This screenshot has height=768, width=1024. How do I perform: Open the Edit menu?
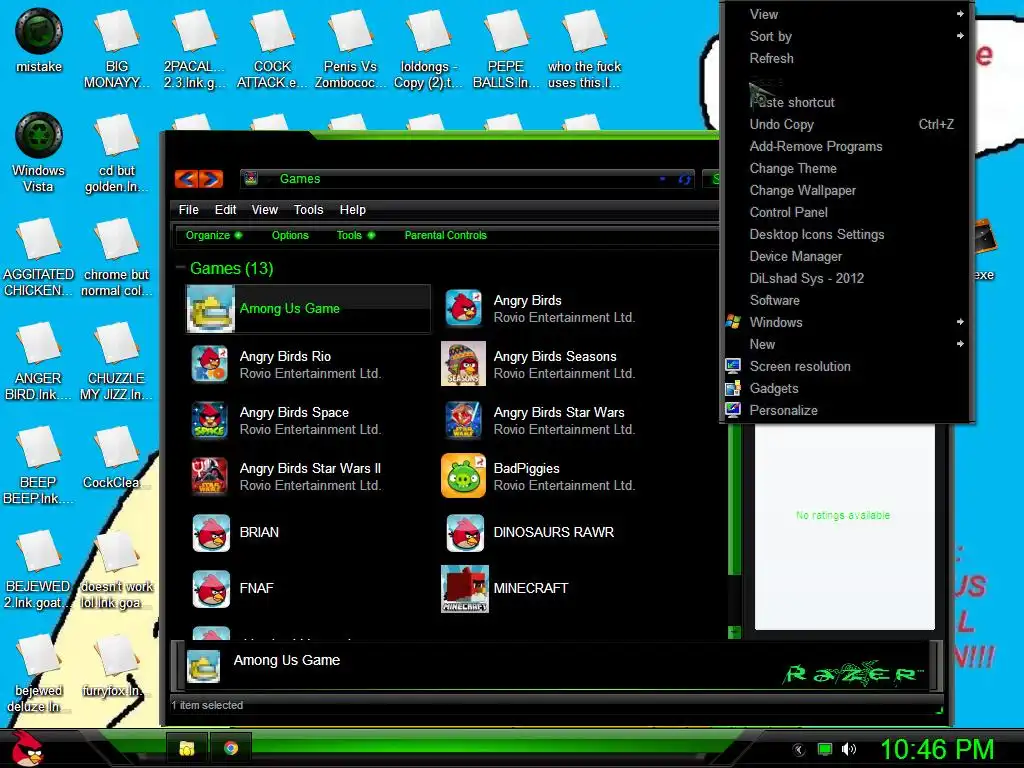coord(225,210)
